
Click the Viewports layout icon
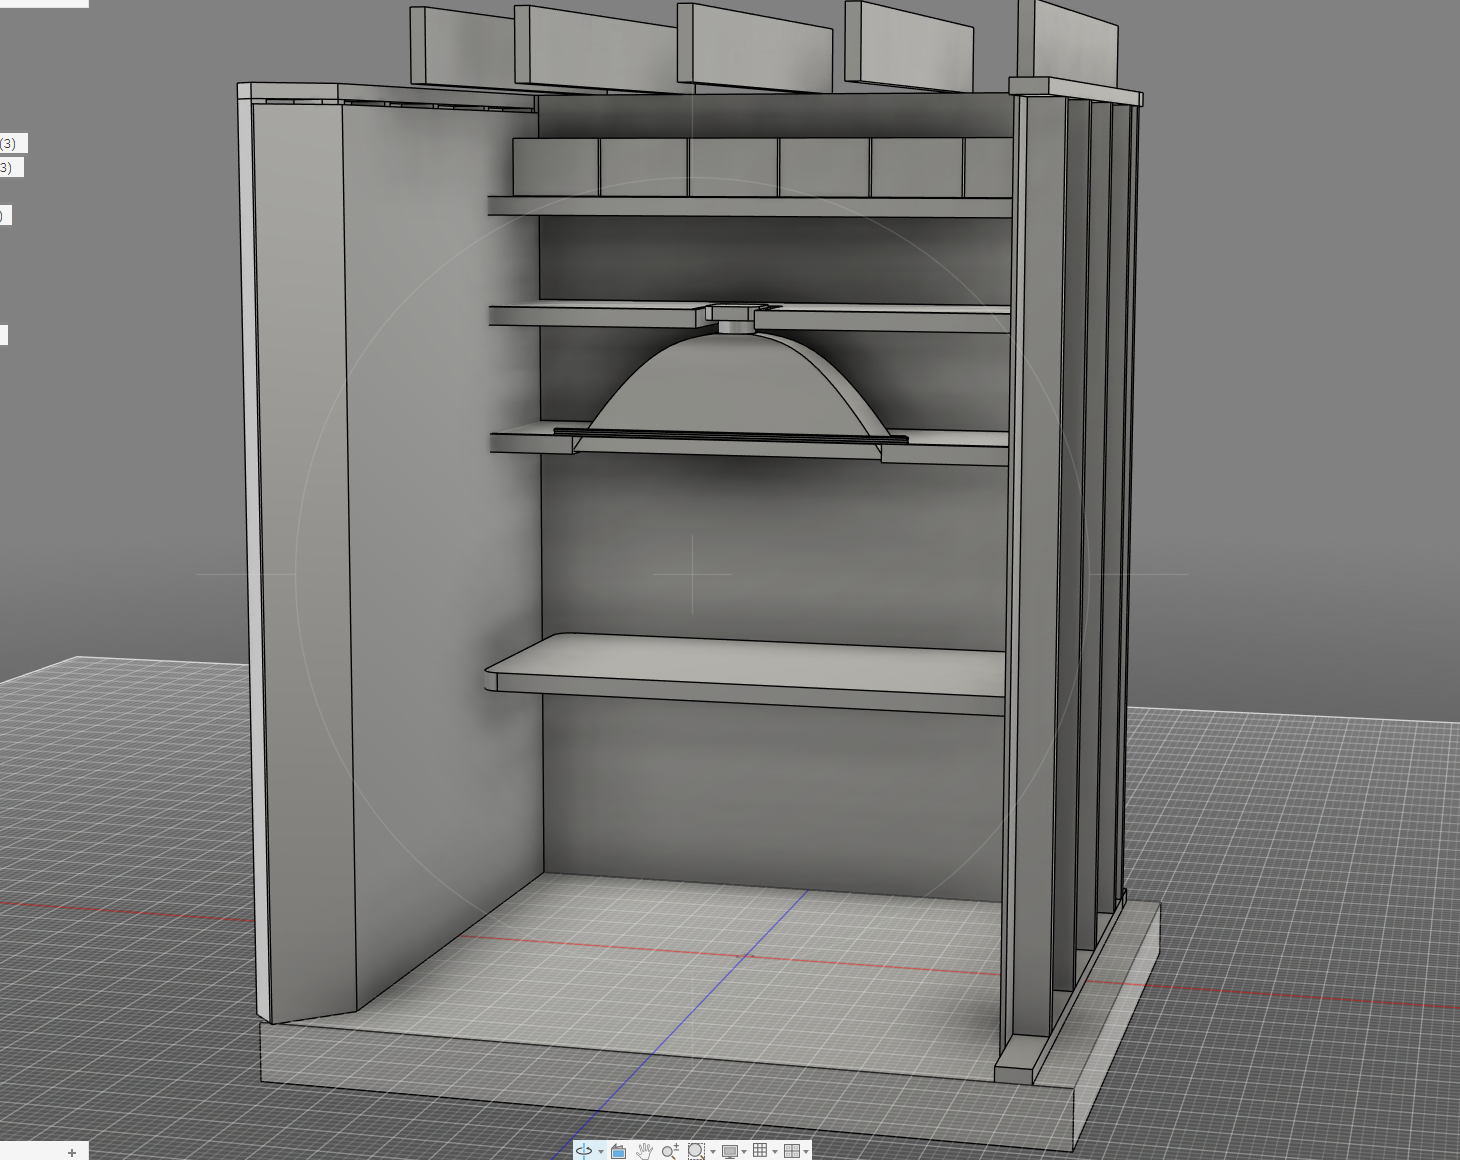click(x=792, y=1151)
